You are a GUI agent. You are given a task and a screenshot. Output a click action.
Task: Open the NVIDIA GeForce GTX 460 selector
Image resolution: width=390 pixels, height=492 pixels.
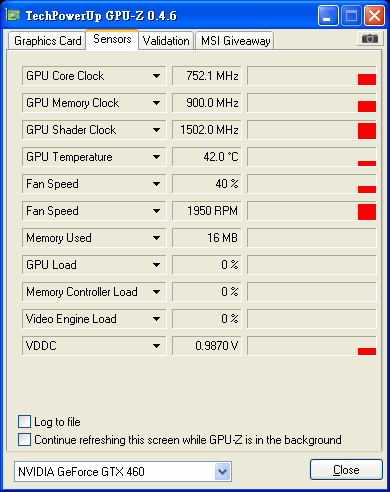[x=123, y=472]
